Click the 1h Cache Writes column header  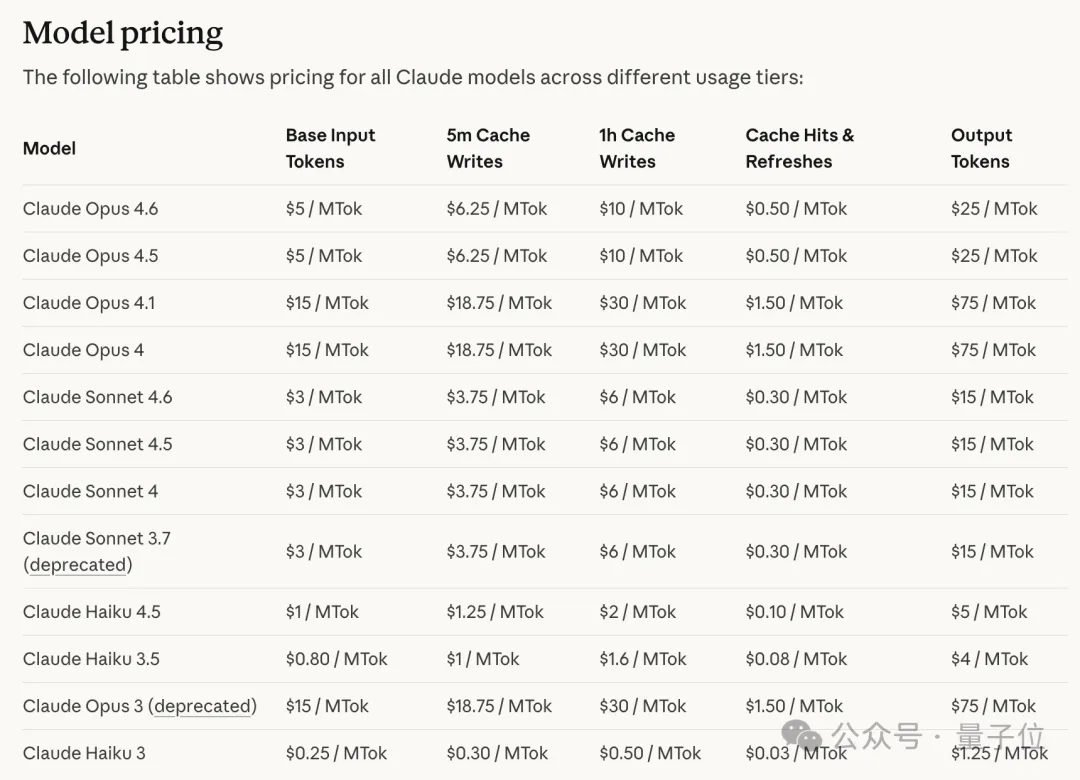[x=637, y=148]
